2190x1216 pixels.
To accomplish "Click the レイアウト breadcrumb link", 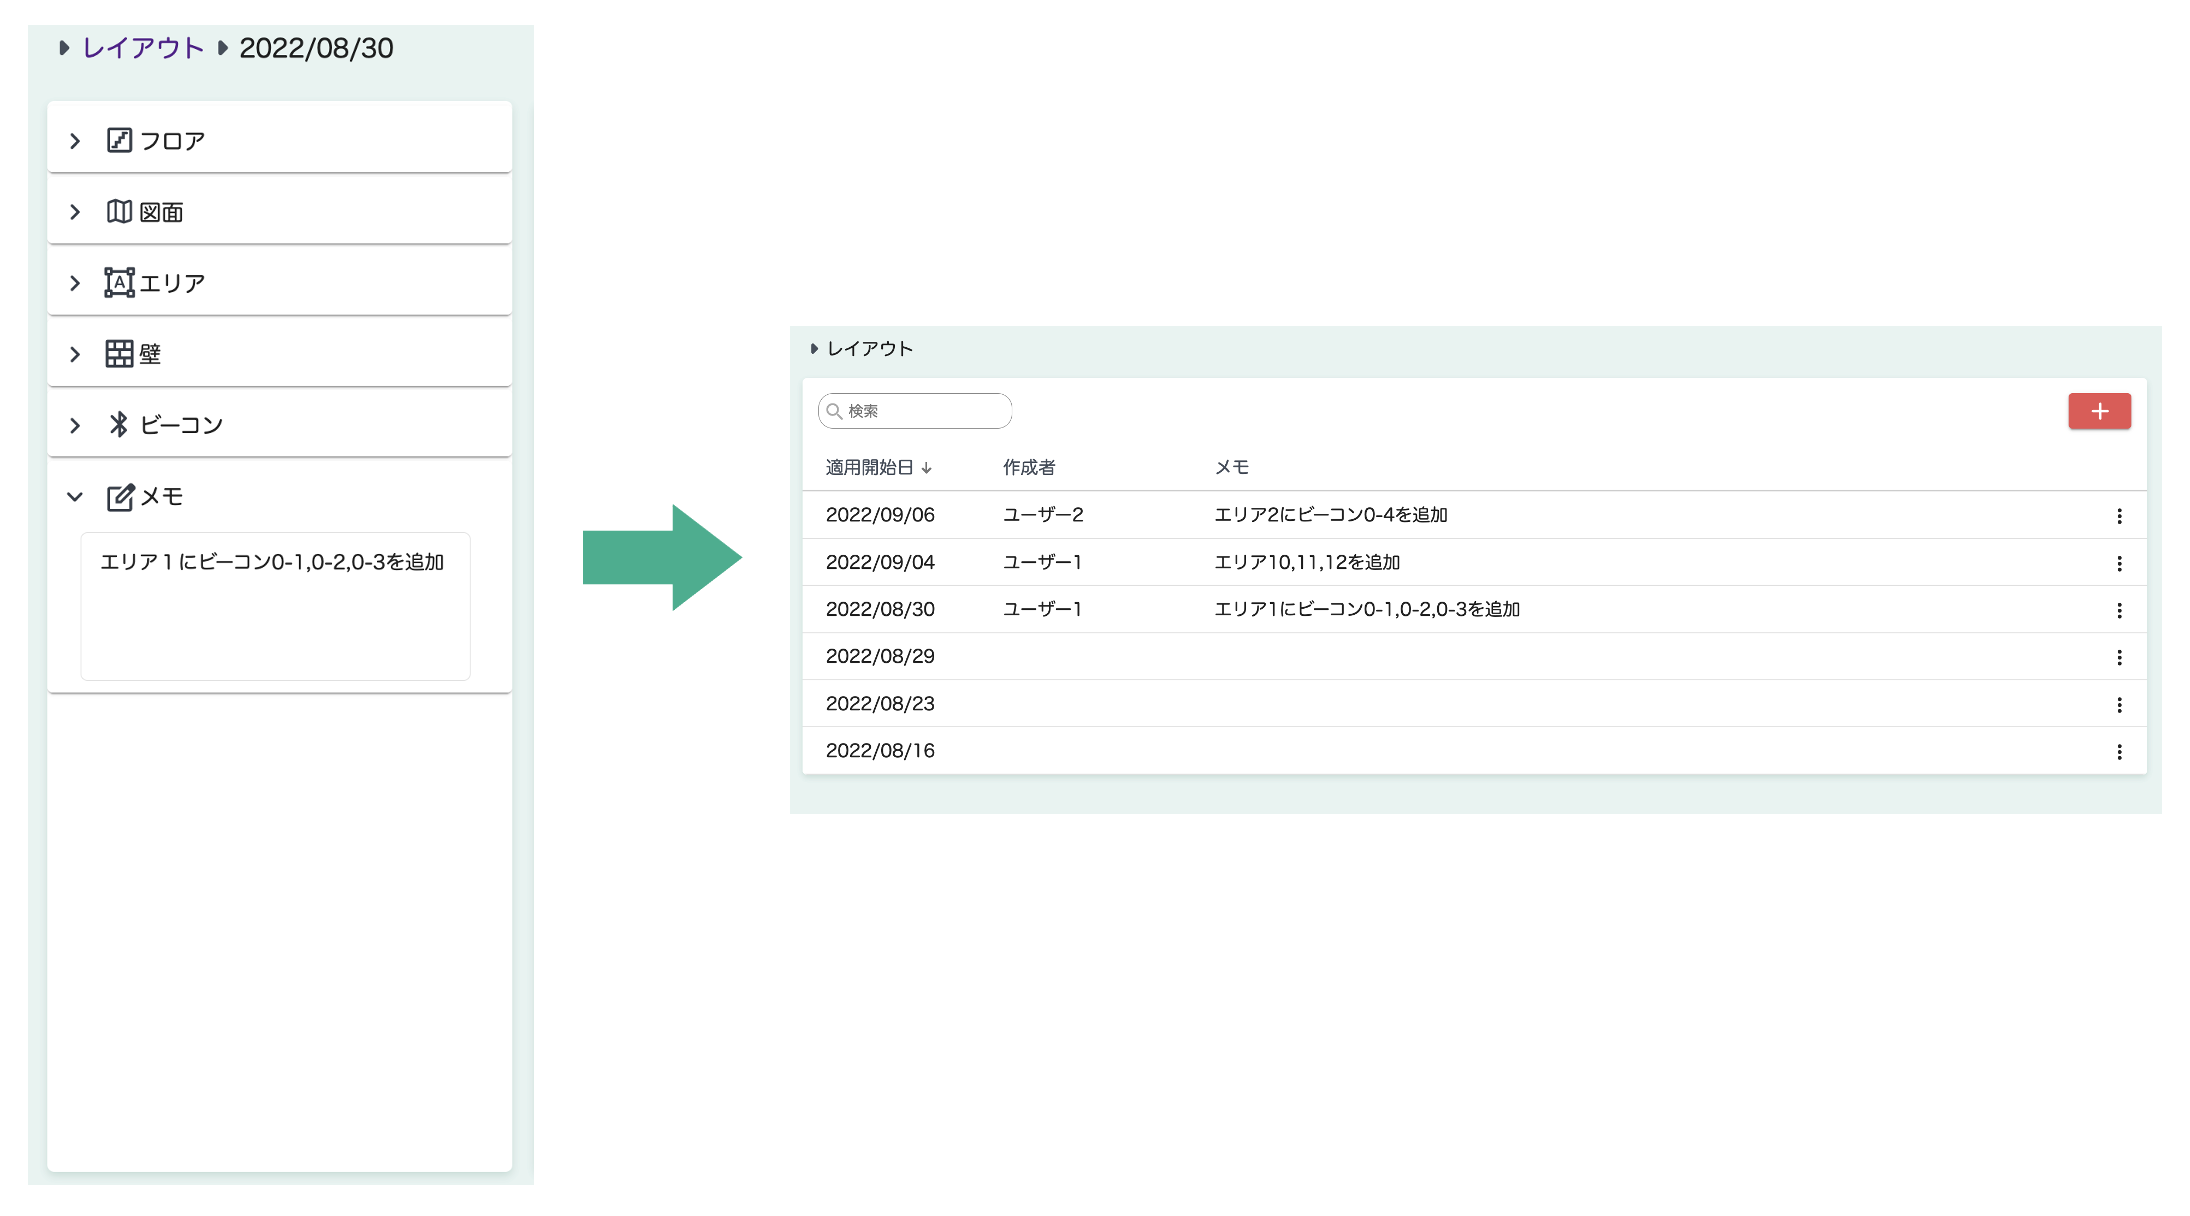I will pos(143,48).
